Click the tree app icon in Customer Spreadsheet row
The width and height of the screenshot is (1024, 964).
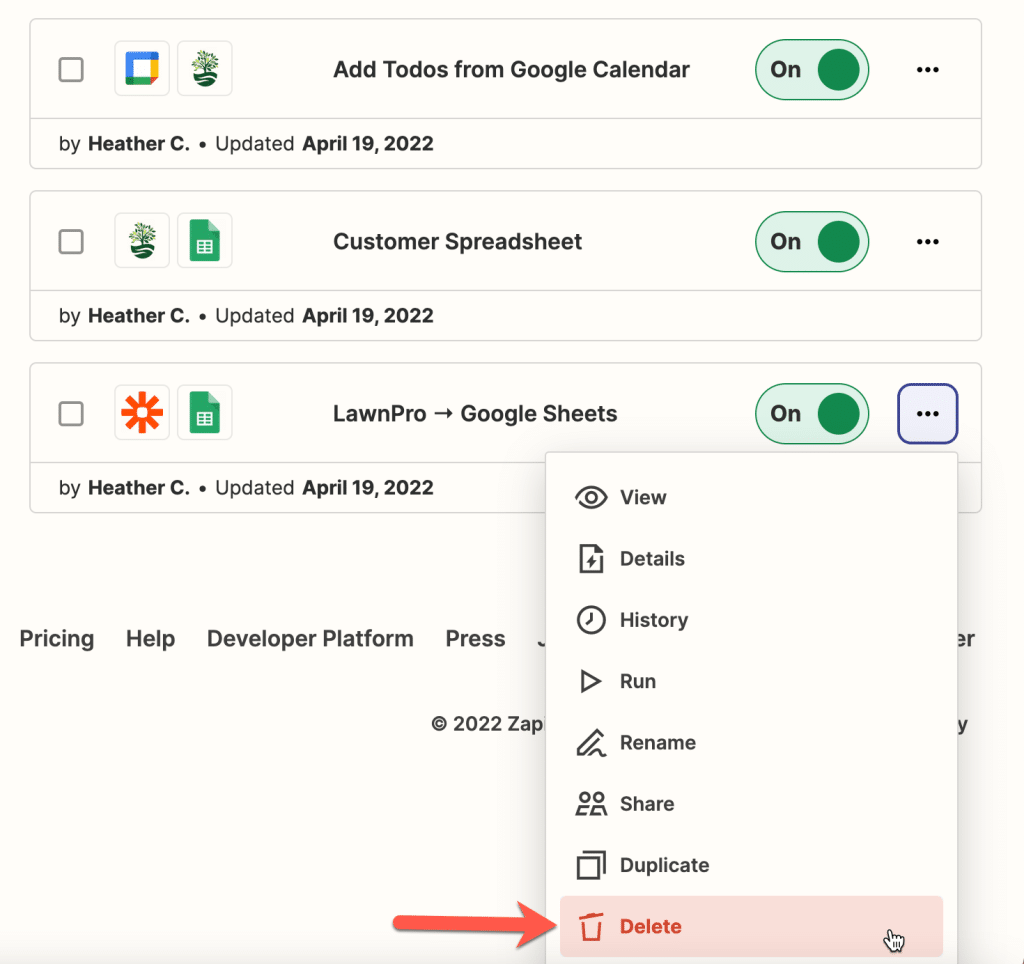[142, 240]
